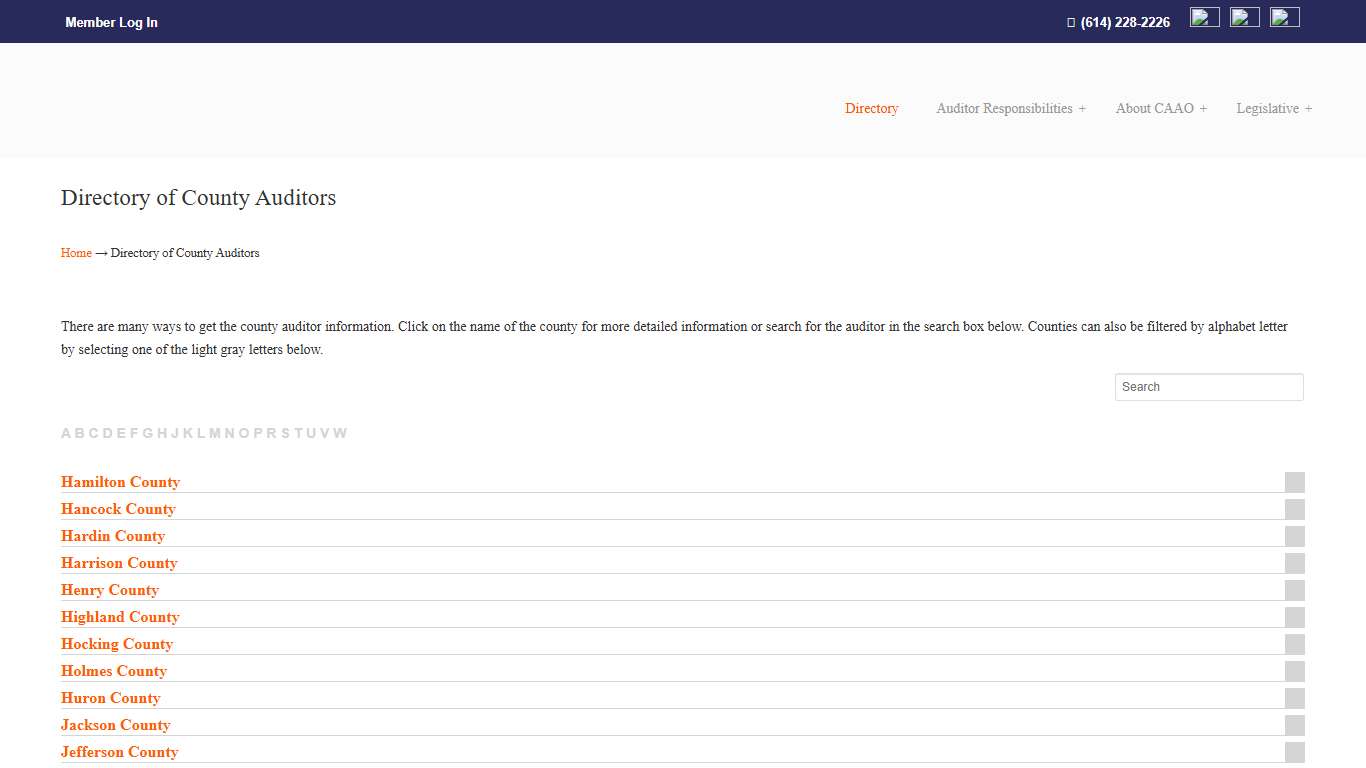1366x768 pixels.
Task: Expand the Hamilton County row details
Action: click(x=1294, y=481)
